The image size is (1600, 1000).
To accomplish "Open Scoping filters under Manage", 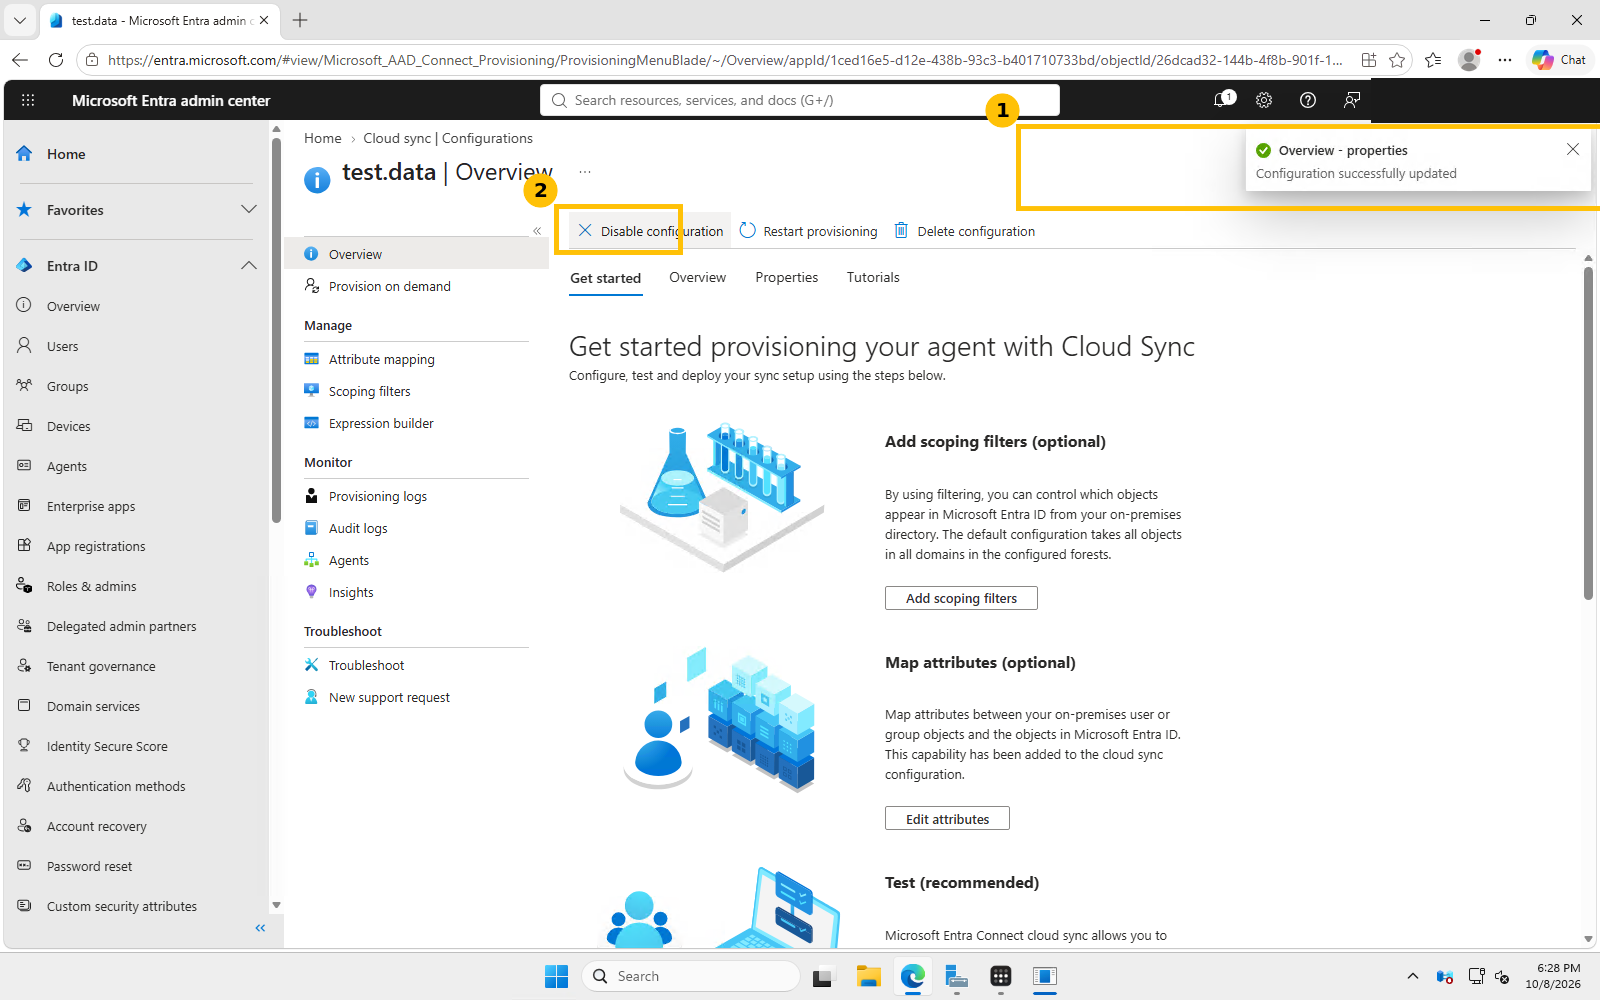I will [x=369, y=391].
